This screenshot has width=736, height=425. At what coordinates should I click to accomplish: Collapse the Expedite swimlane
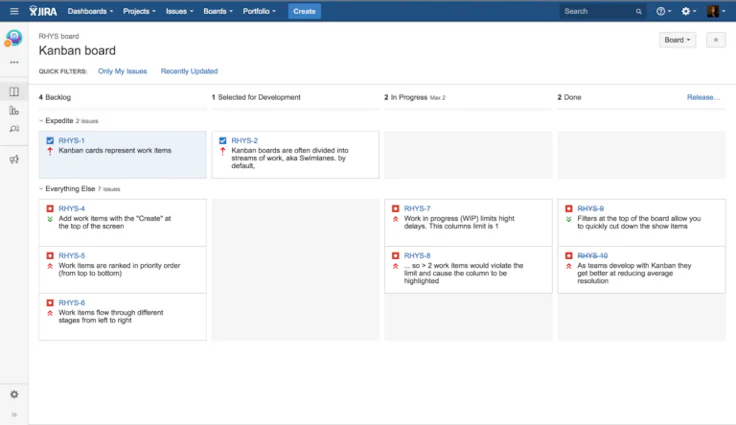pos(42,120)
